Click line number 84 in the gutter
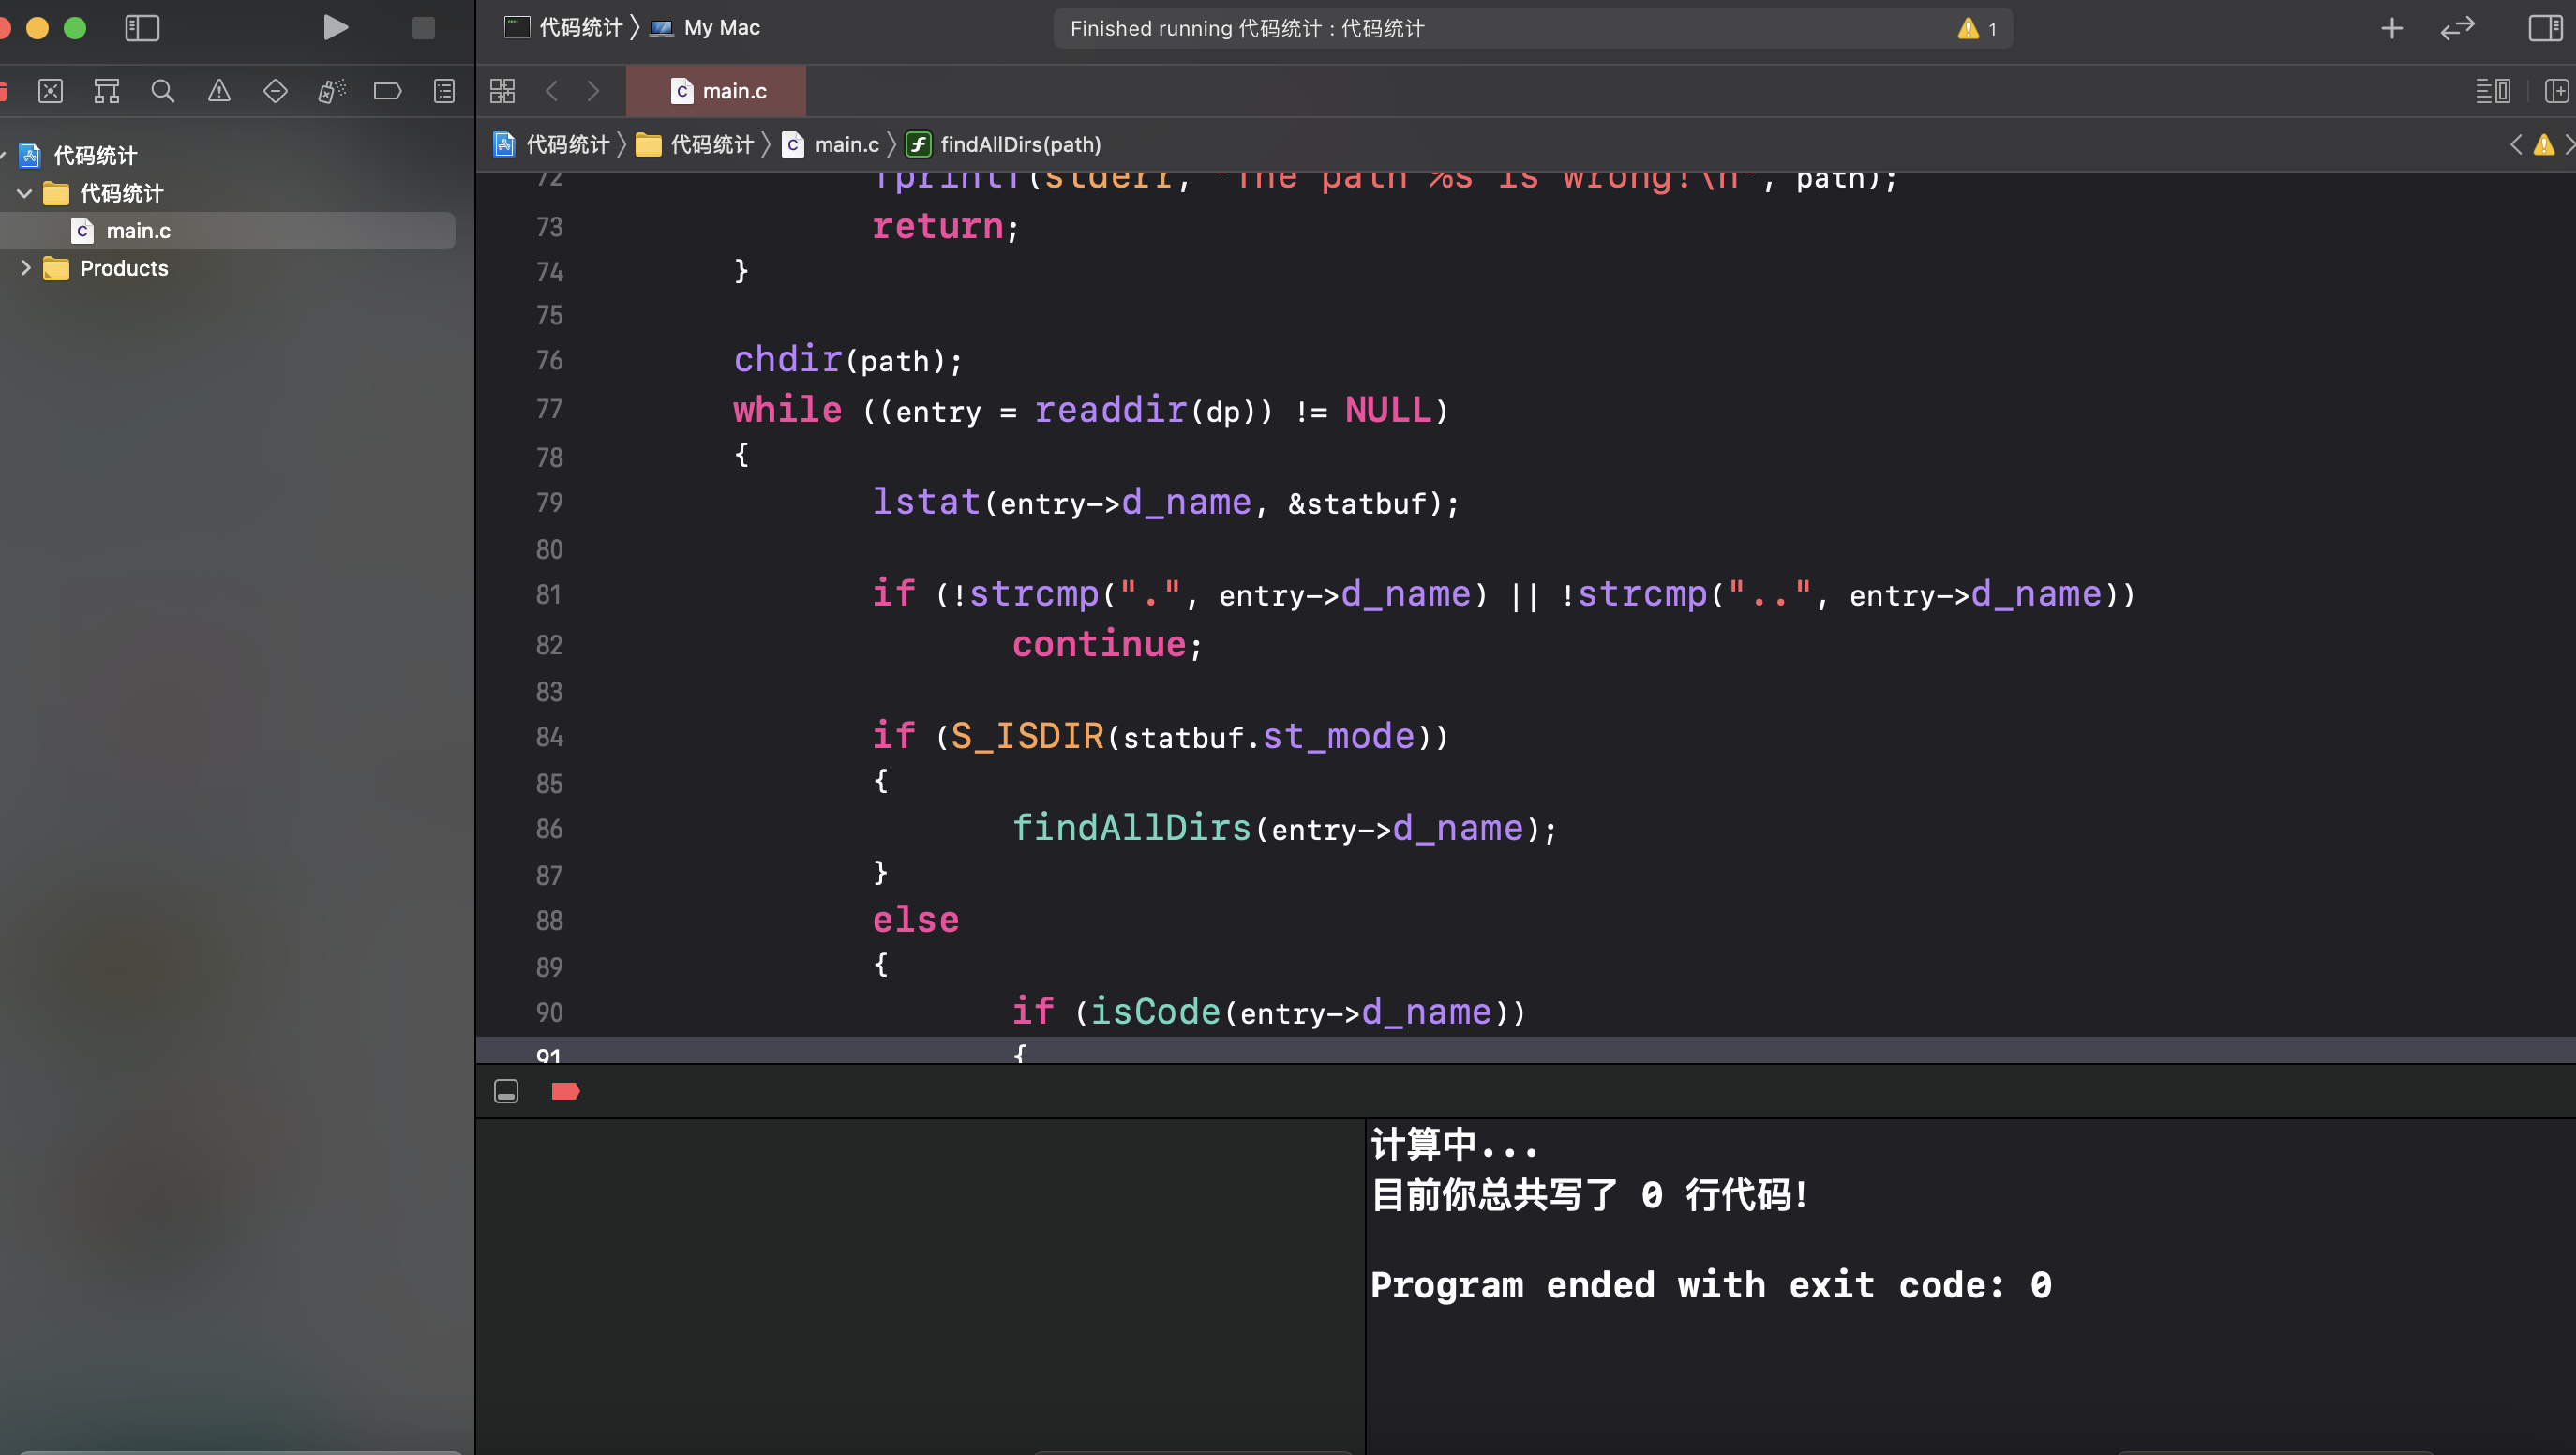The image size is (2576, 1455). pos(549,737)
